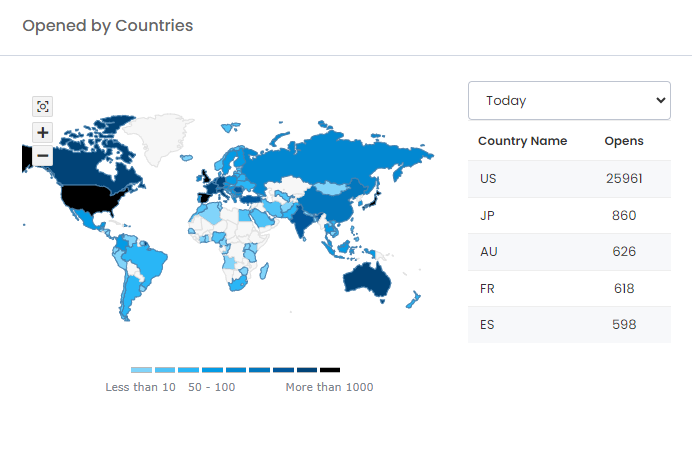Select the JP row in the table
The height and width of the screenshot is (451, 692).
569,215
